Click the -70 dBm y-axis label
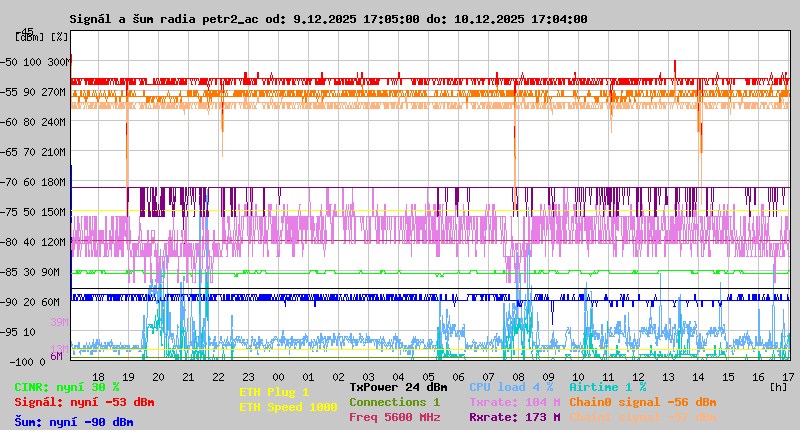The image size is (800, 430). [13, 182]
